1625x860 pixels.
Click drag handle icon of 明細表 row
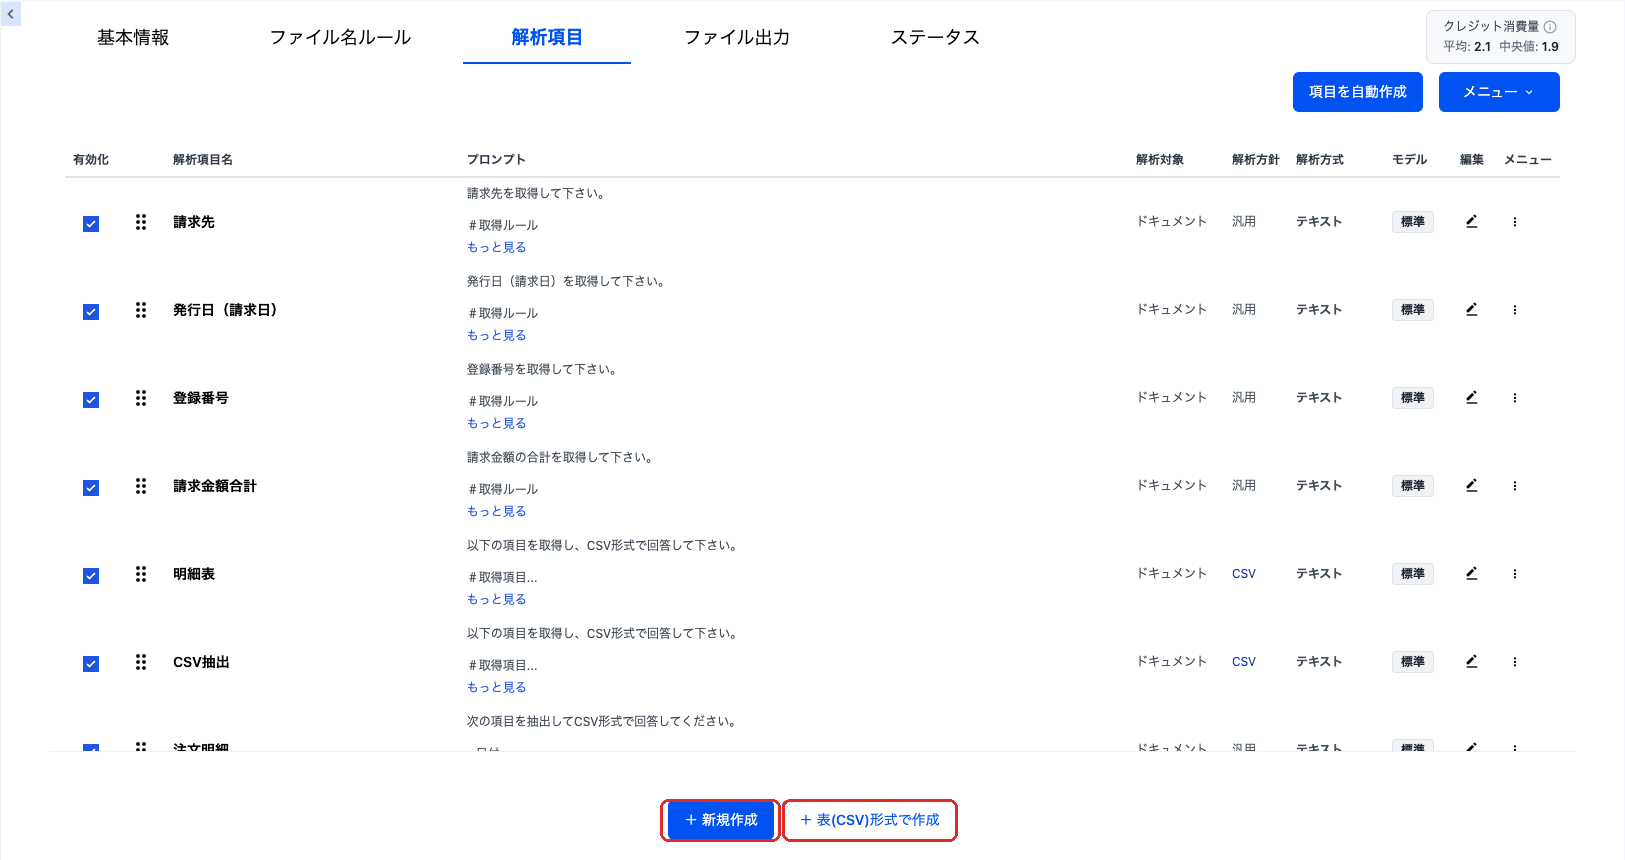point(141,574)
